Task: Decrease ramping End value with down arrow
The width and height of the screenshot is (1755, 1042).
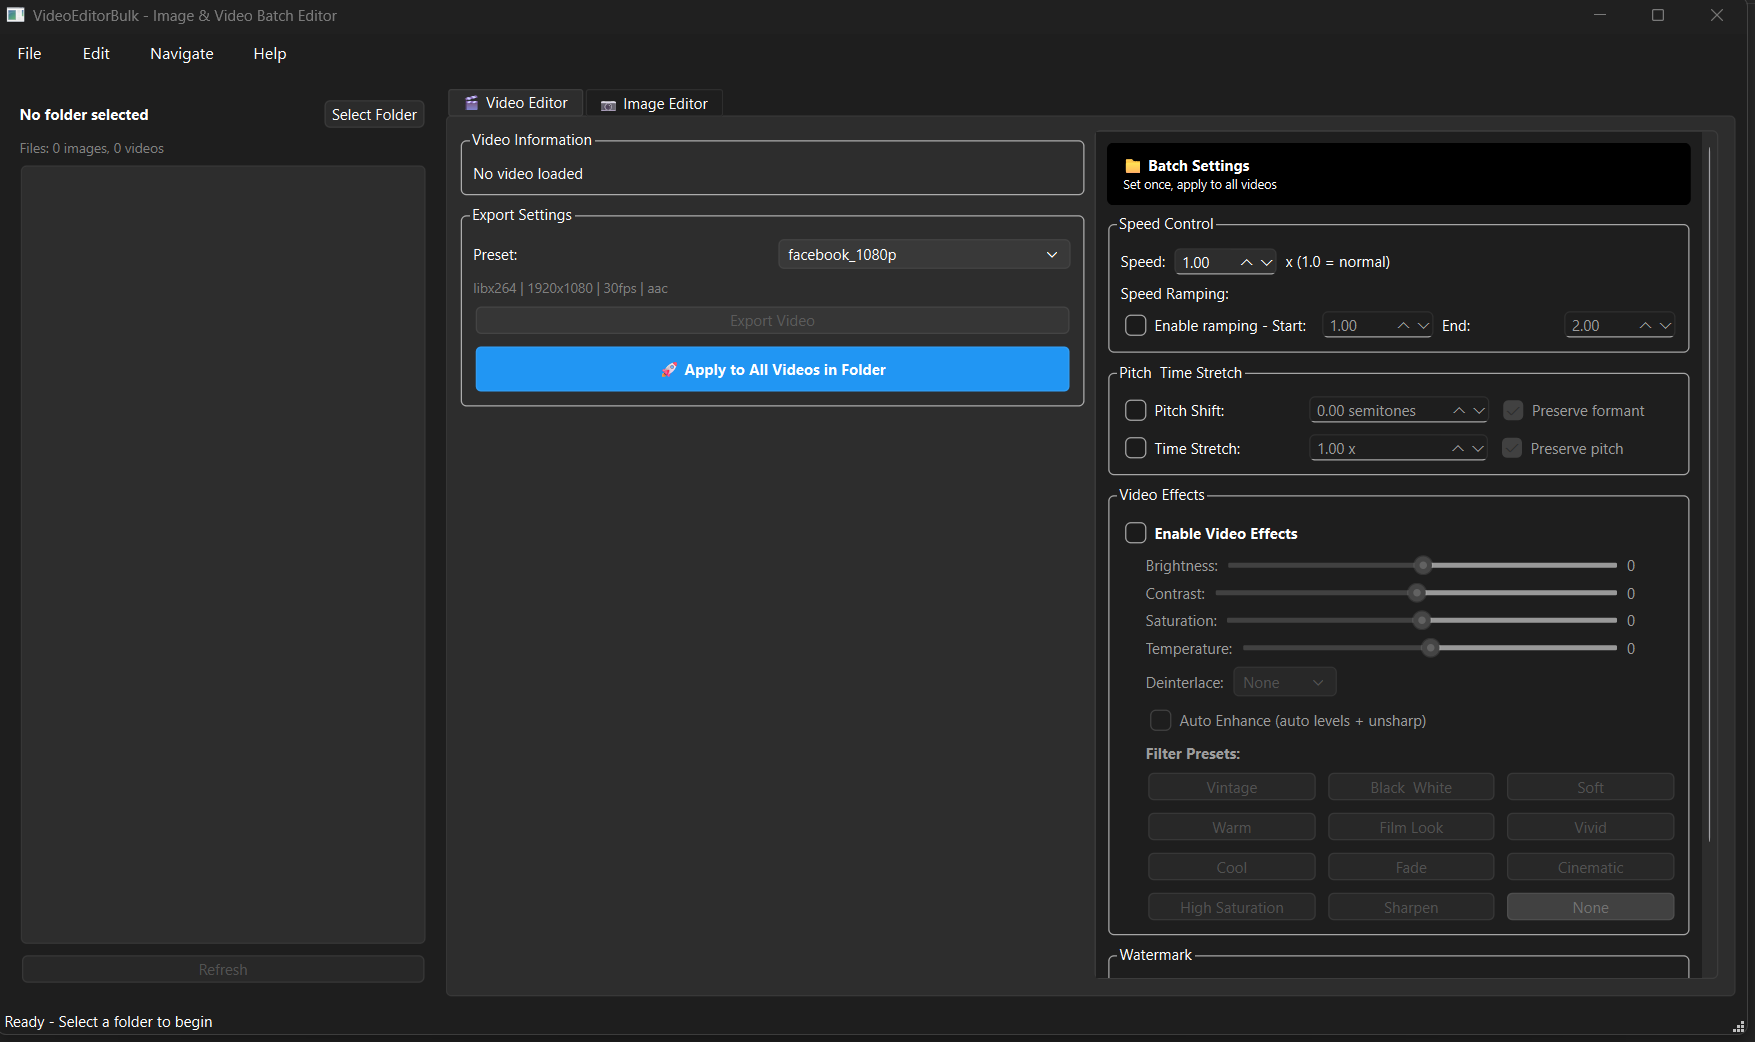Action: [1665, 326]
